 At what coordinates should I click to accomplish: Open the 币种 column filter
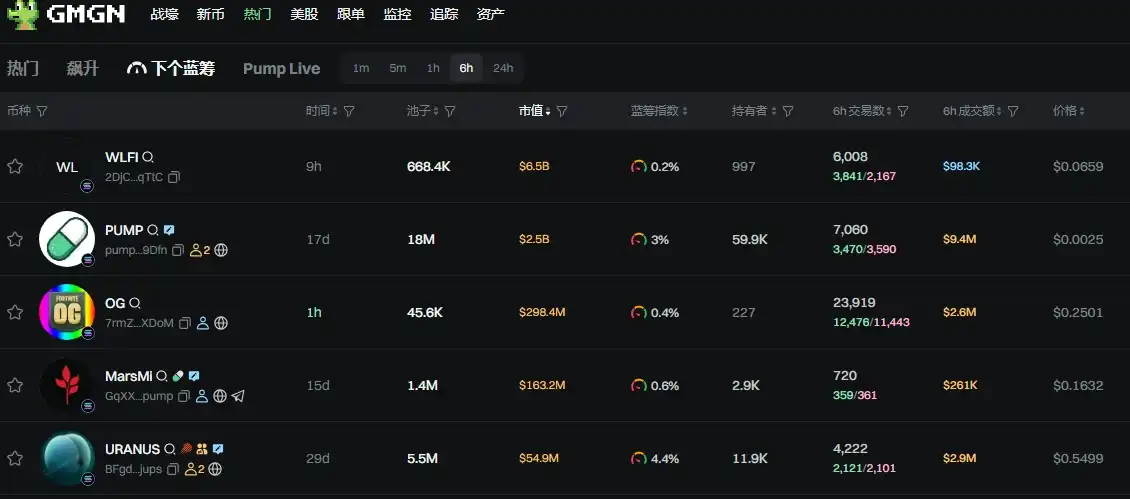[x=42, y=111]
